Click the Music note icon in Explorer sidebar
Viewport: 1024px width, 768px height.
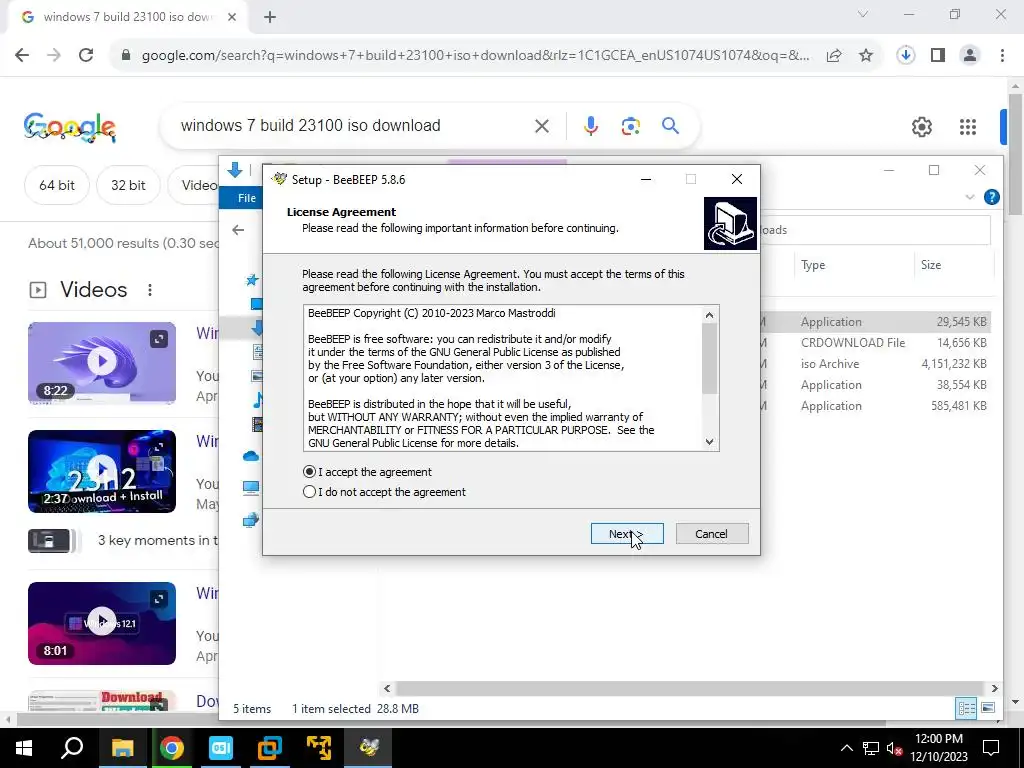click(258, 400)
